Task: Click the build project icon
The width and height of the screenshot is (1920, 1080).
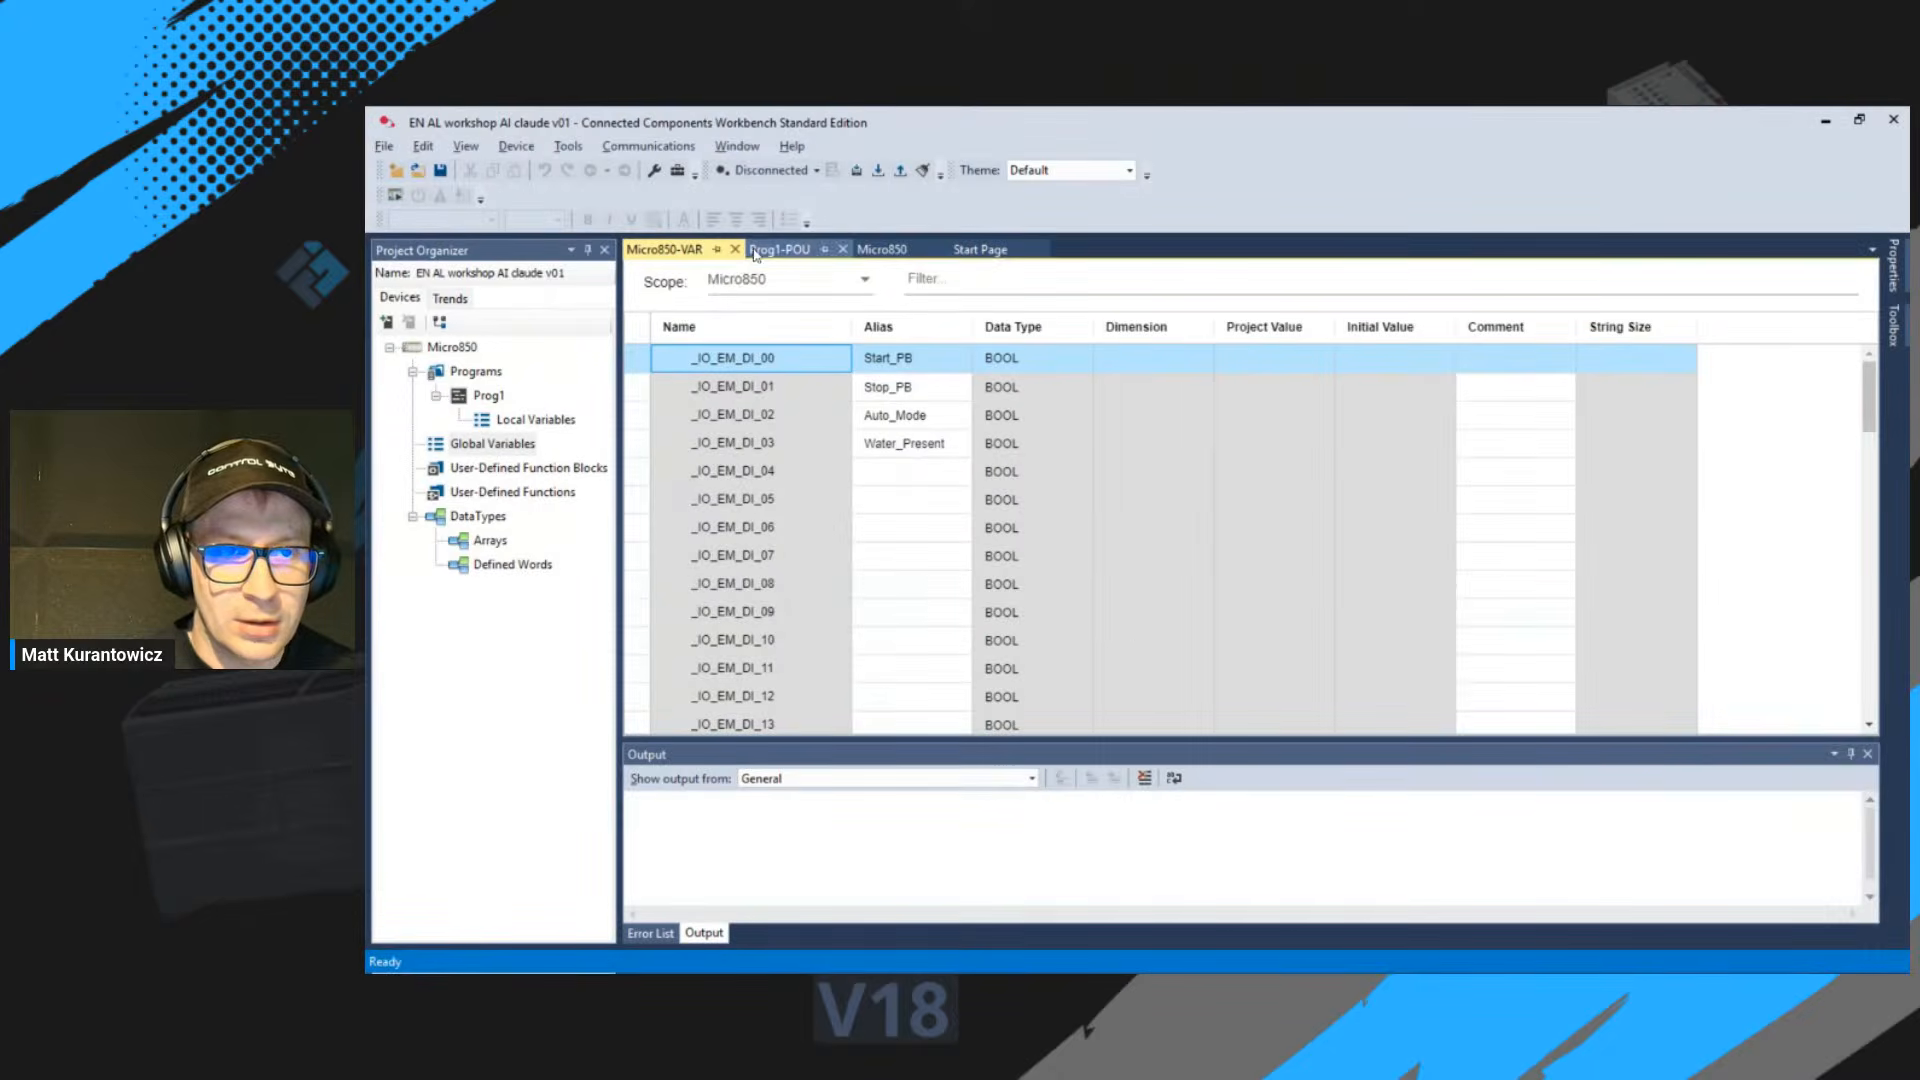Action: pyautogui.click(x=856, y=171)
